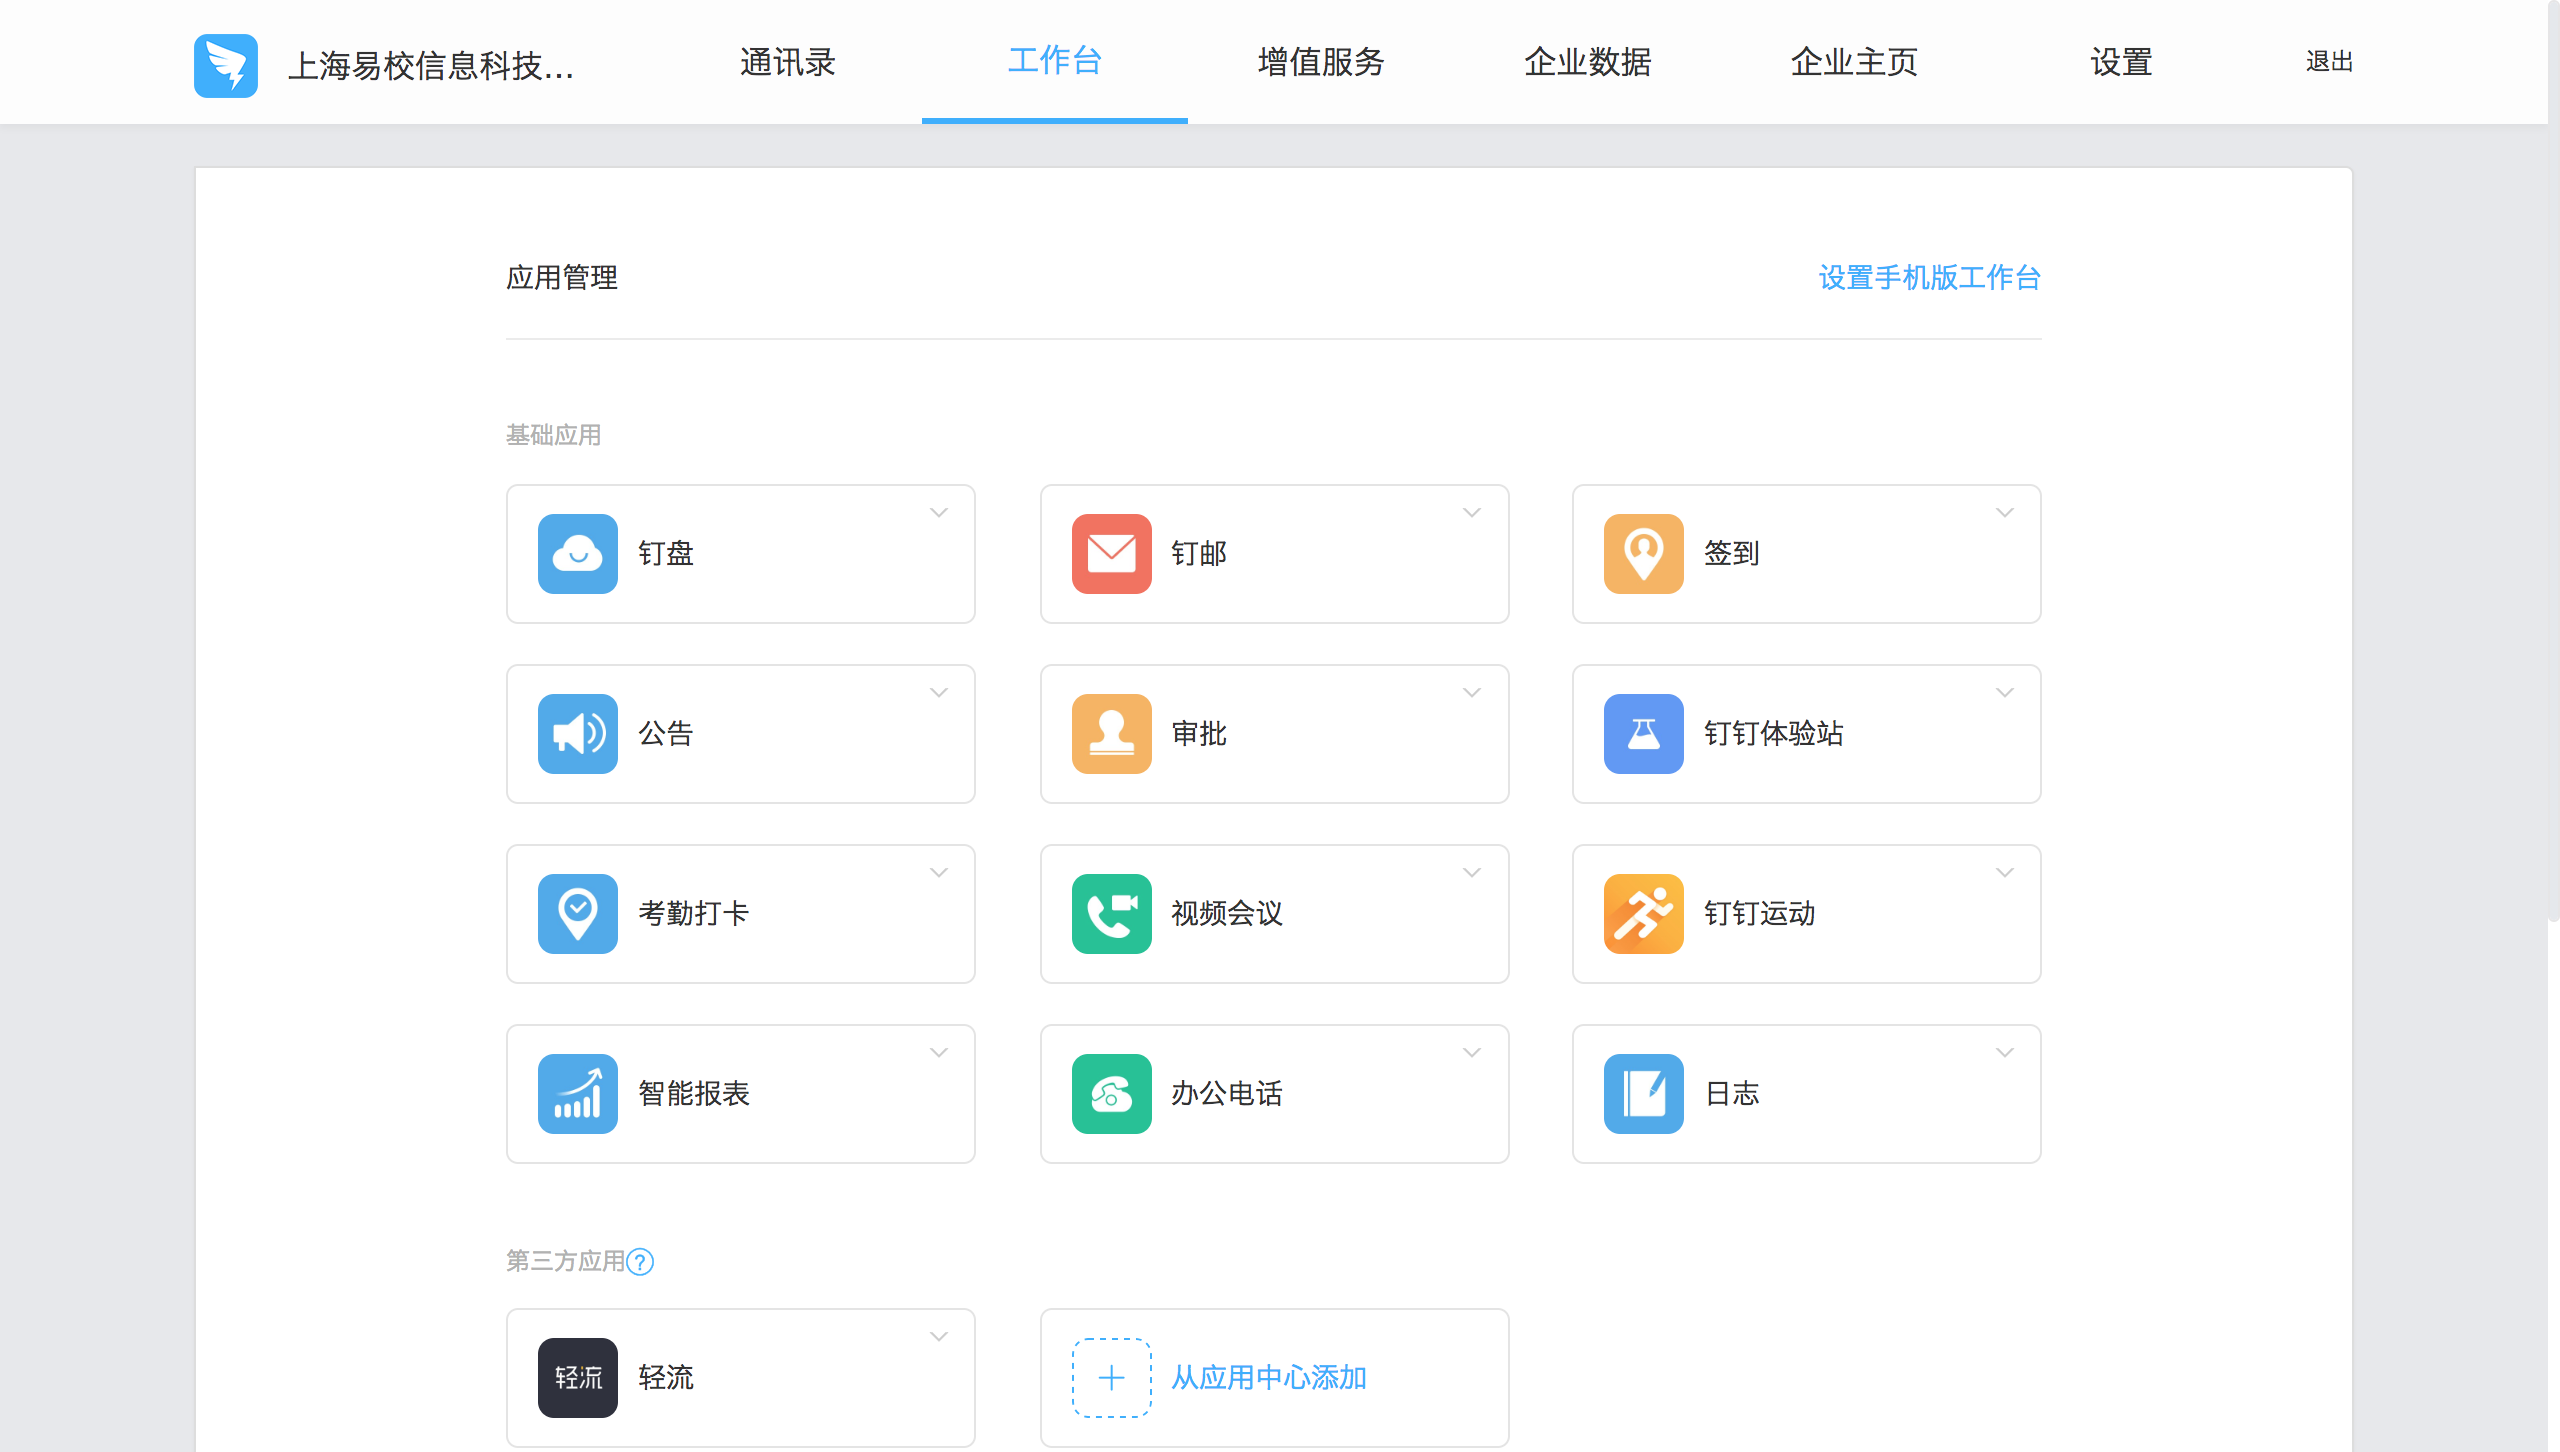Click the 钉钉运动 app label

tap(1760, 913)
